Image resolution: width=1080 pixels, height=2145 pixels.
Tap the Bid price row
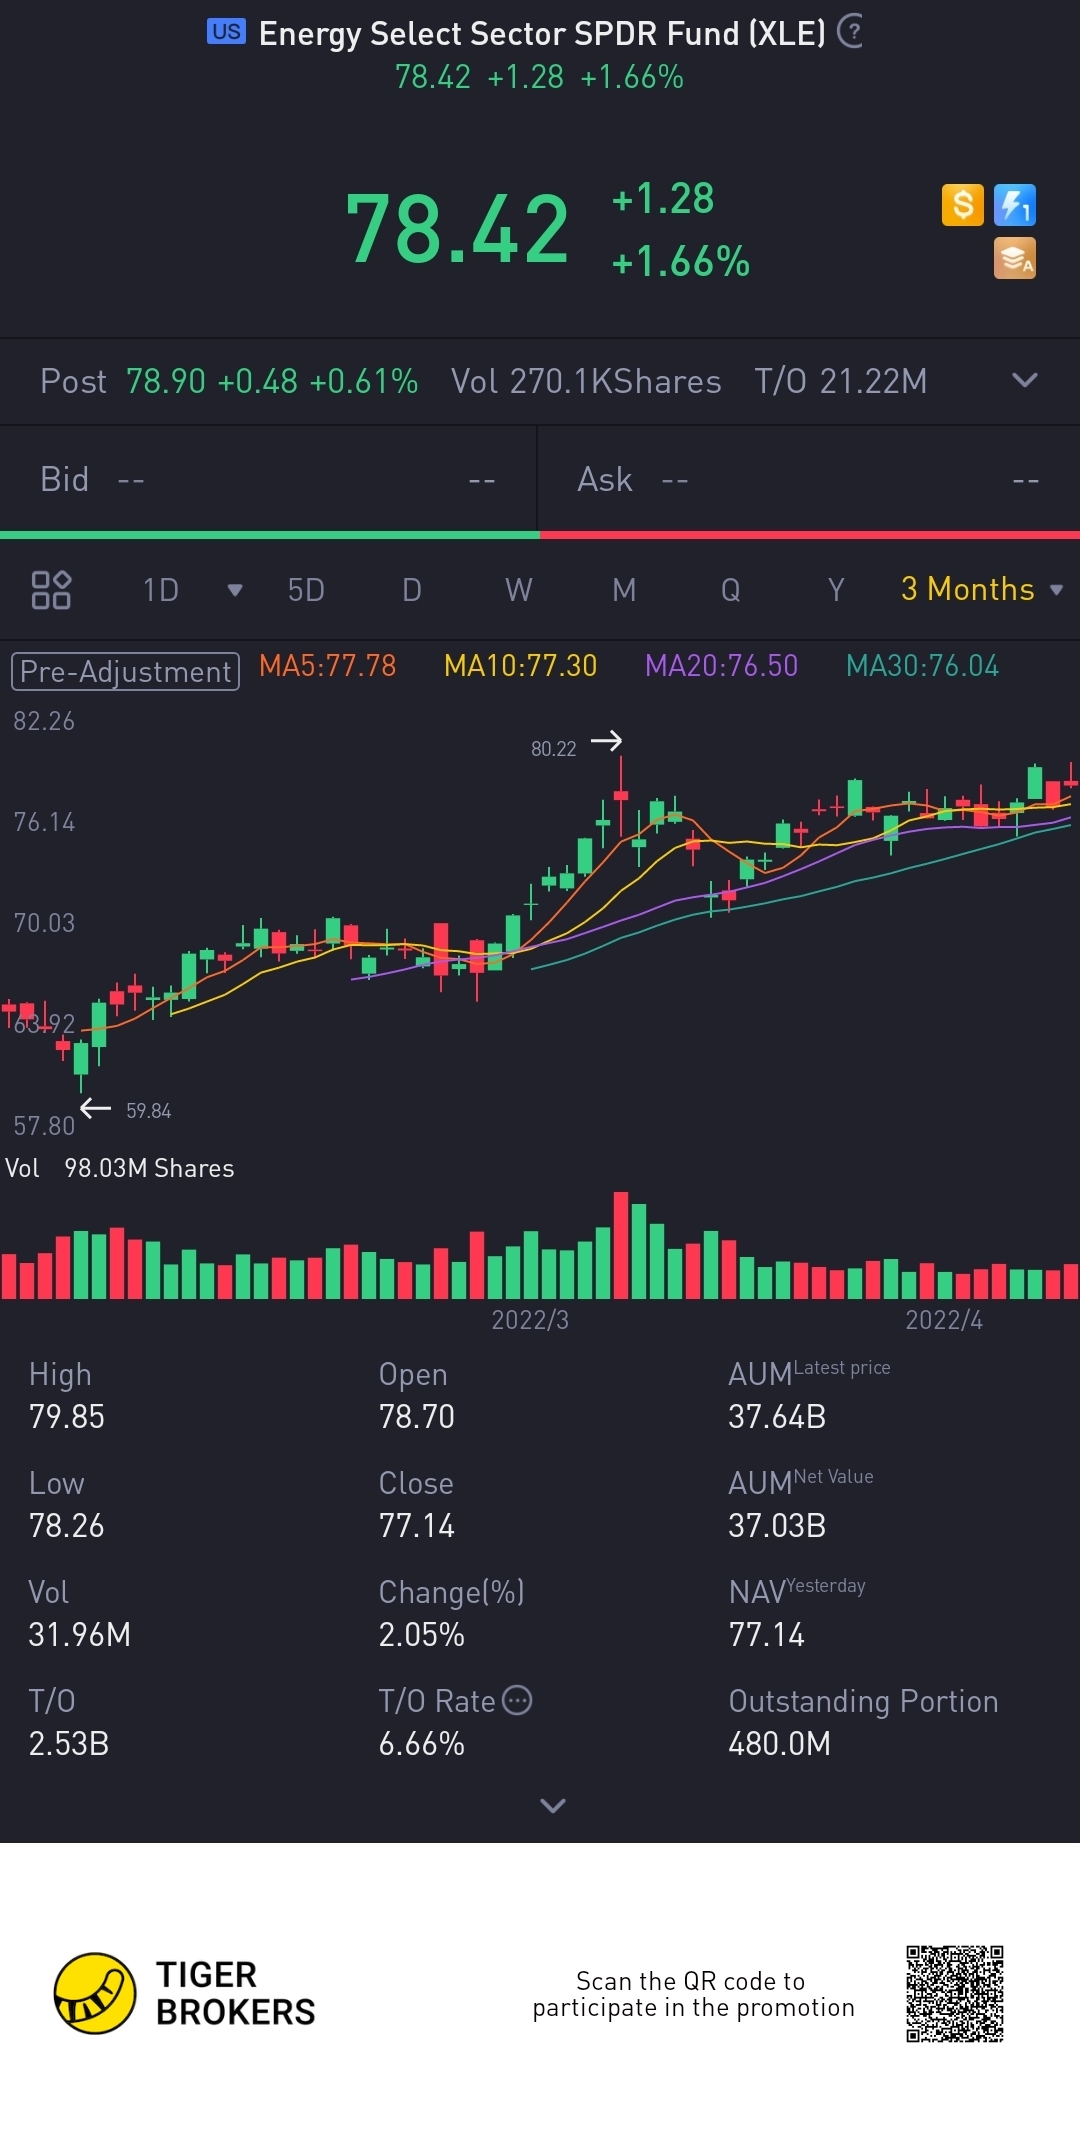click(x=268, y=480)
